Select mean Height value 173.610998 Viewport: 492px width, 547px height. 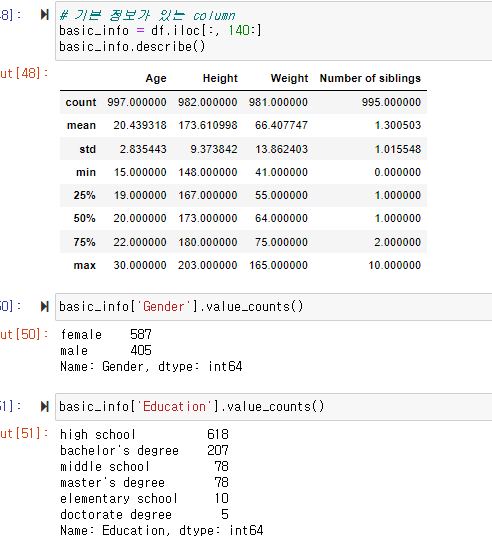point(208,125)
